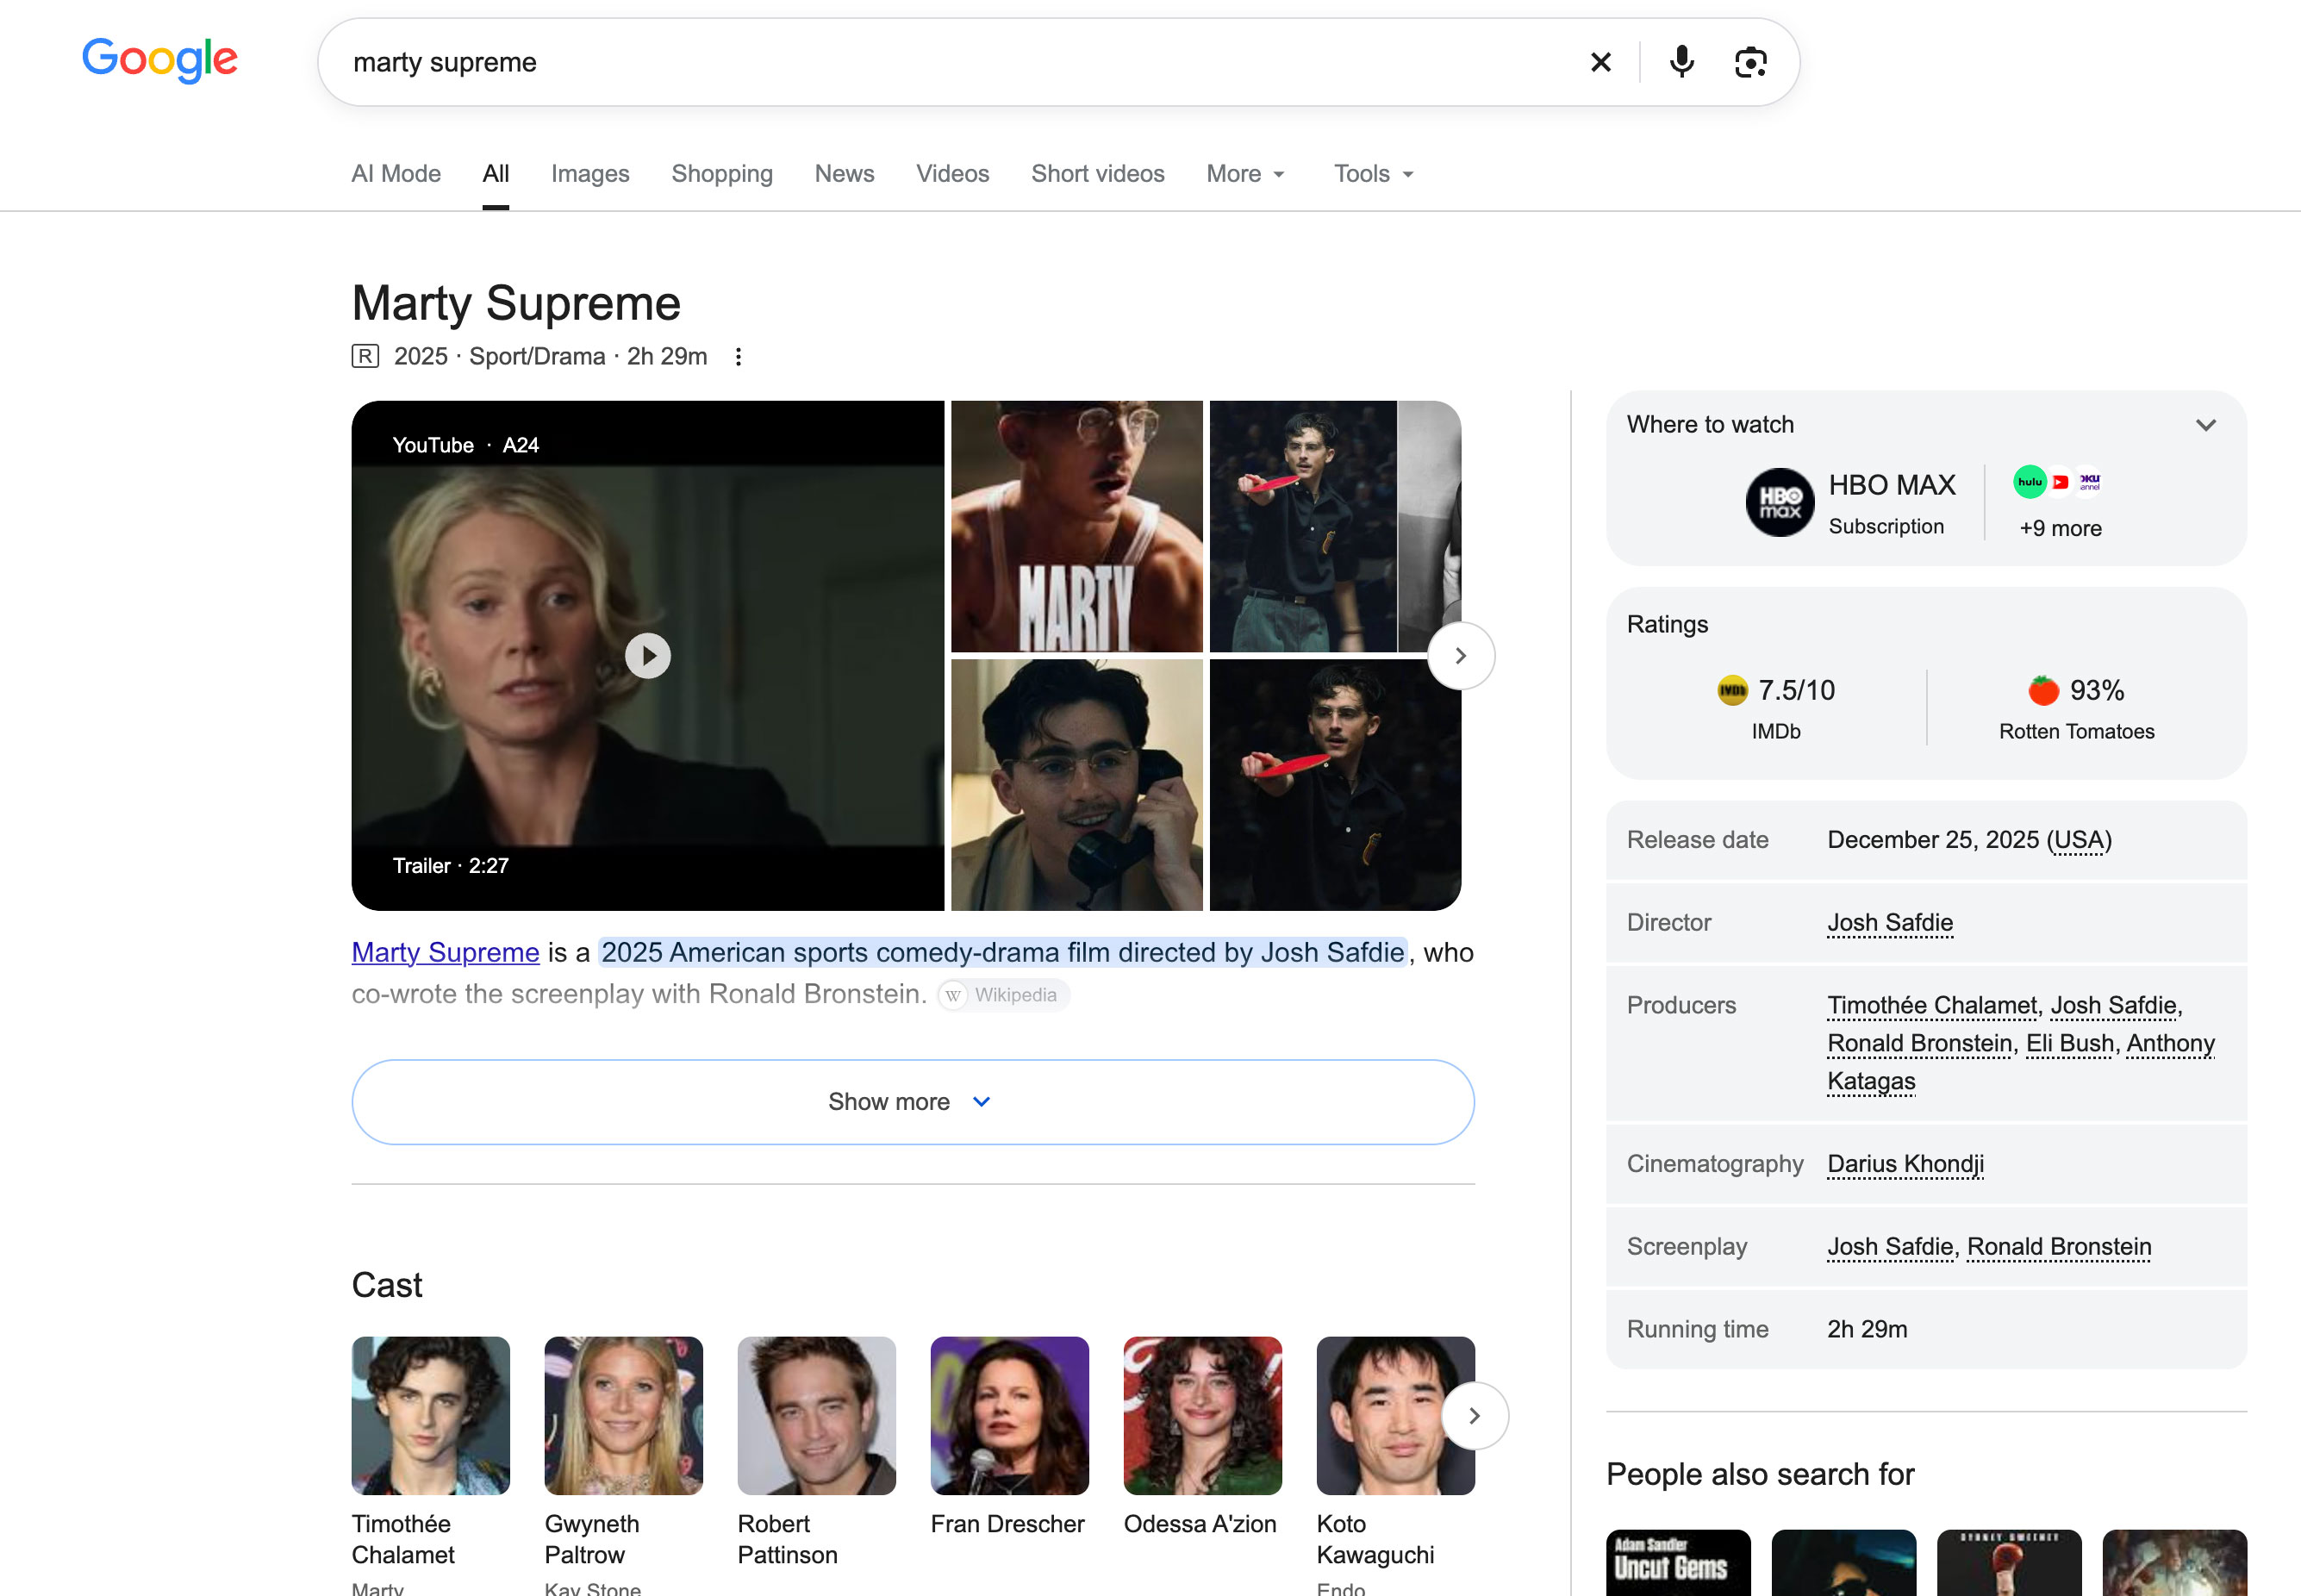2301x1596 pixels.
Task: Open Koto Kawaguchi cast photo
Action: [1395, 1416]
